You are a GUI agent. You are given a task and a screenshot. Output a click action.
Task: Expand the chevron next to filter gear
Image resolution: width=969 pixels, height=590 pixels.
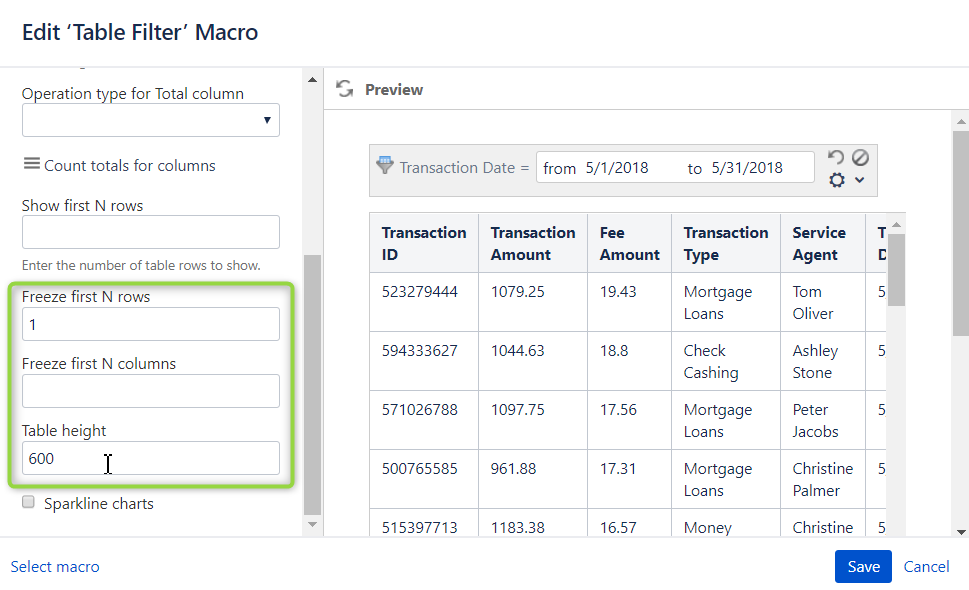click(859, 181)
